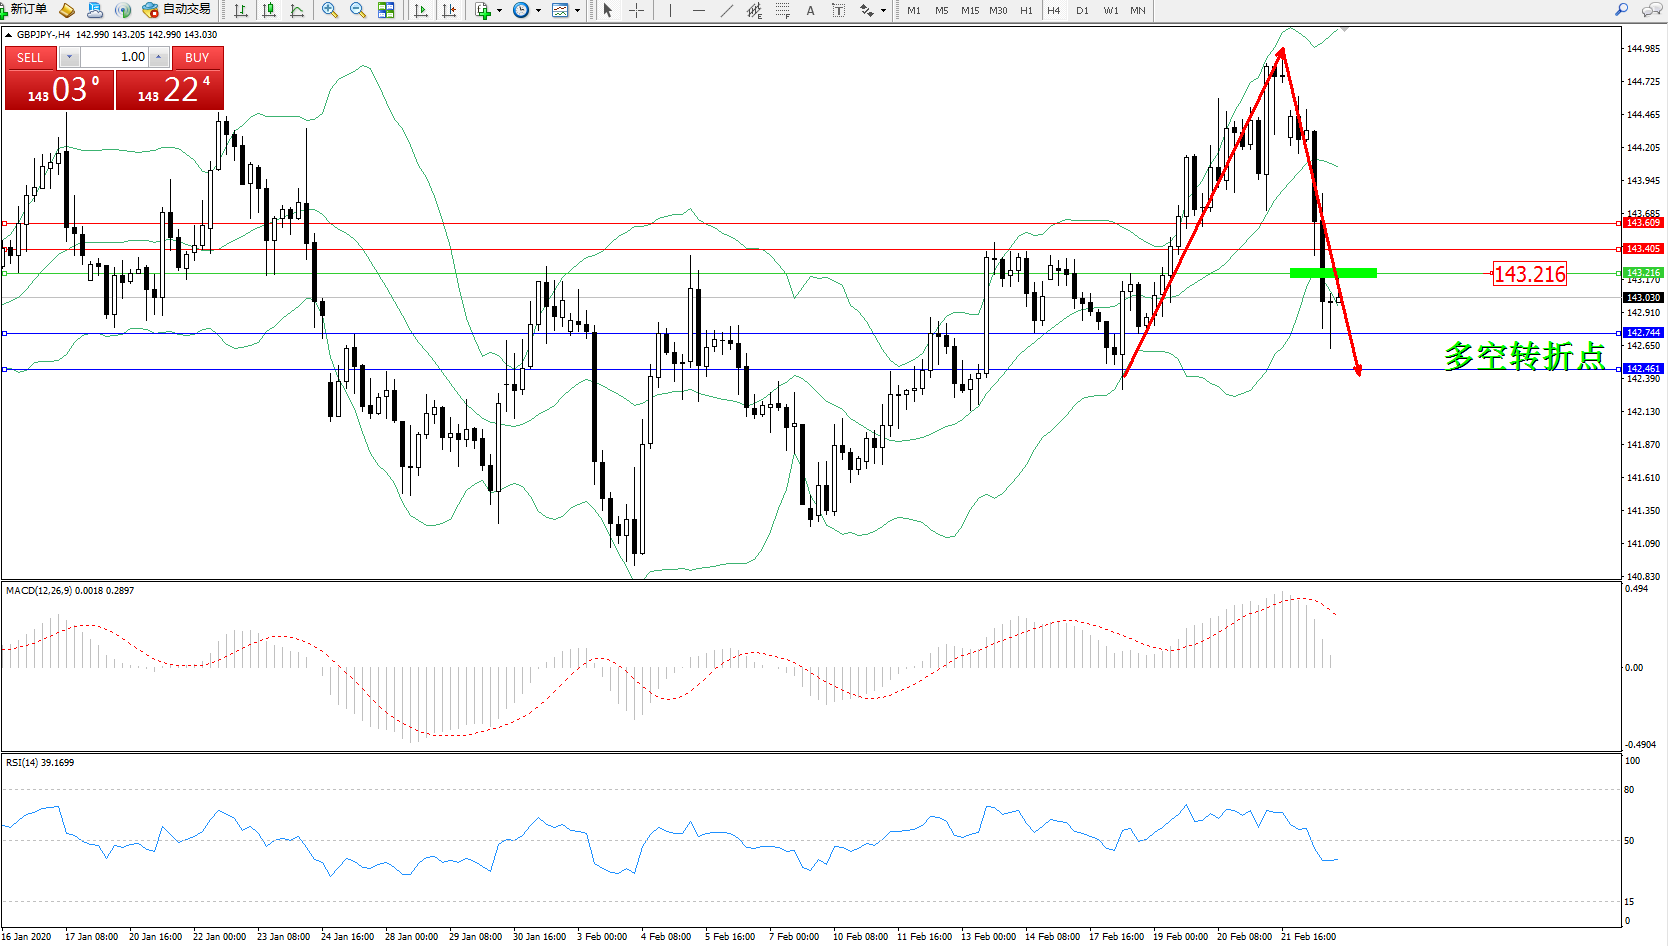
Task: Open the tile windows layout icon
Action: [386, 10]
